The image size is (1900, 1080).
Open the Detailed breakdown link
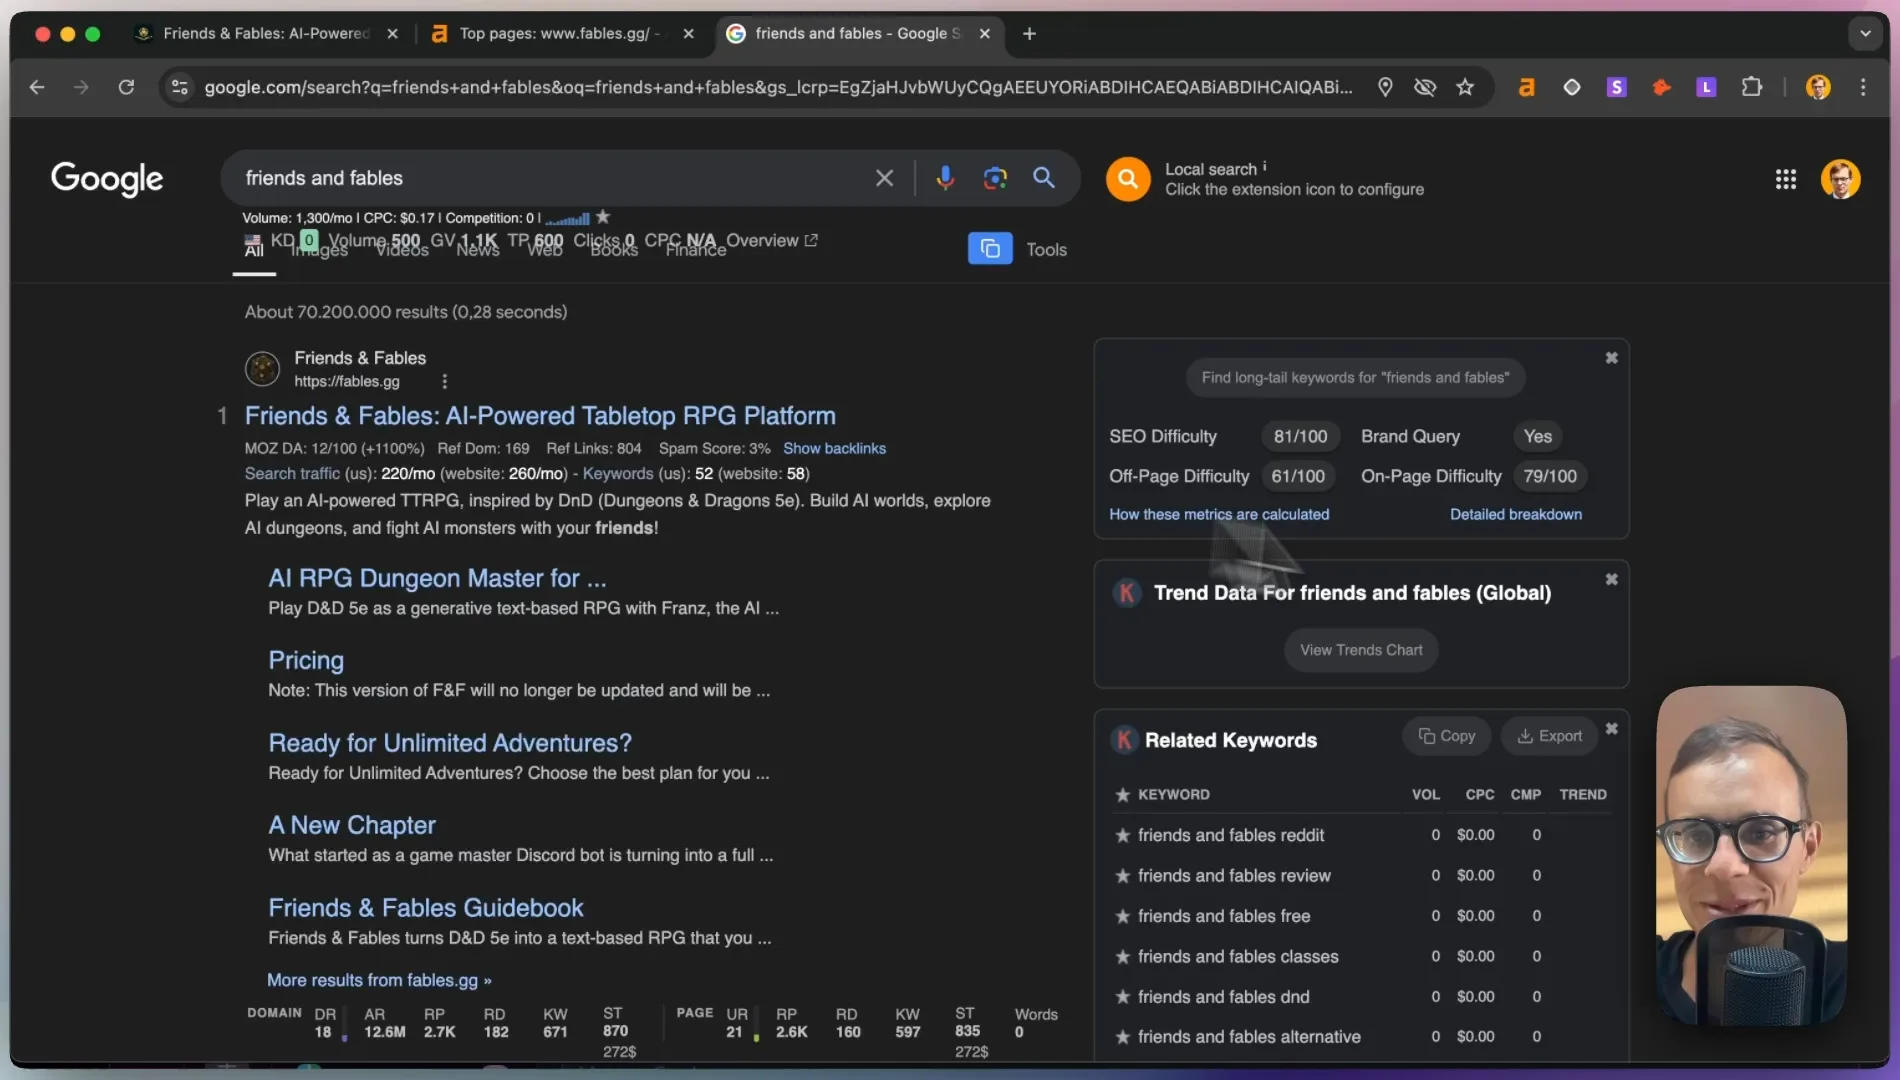(1516, 514)
